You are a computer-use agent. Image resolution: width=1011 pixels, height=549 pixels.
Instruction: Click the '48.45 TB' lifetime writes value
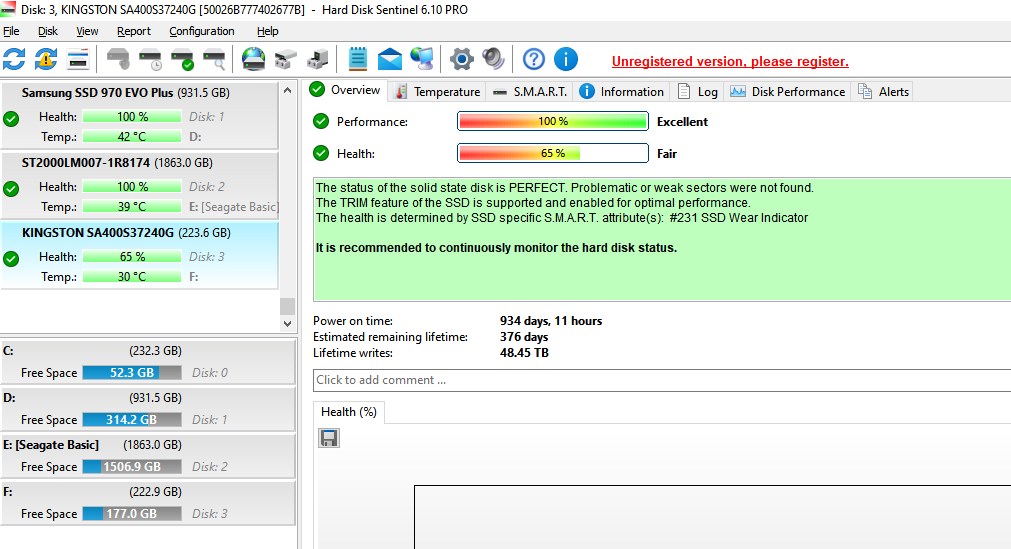[524, 353]
